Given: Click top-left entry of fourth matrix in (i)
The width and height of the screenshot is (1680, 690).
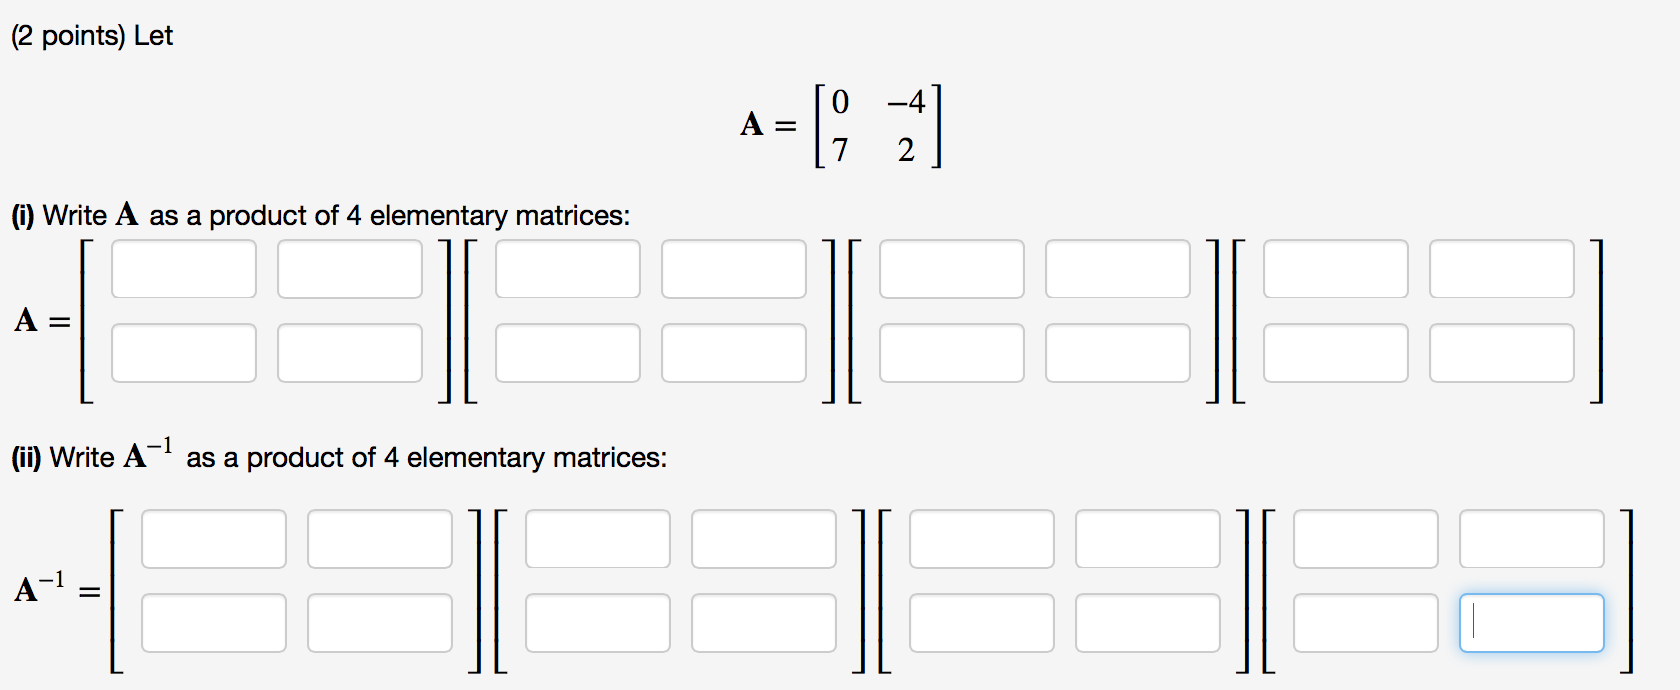Looking at the screenshot, I should coord(1336,269).
